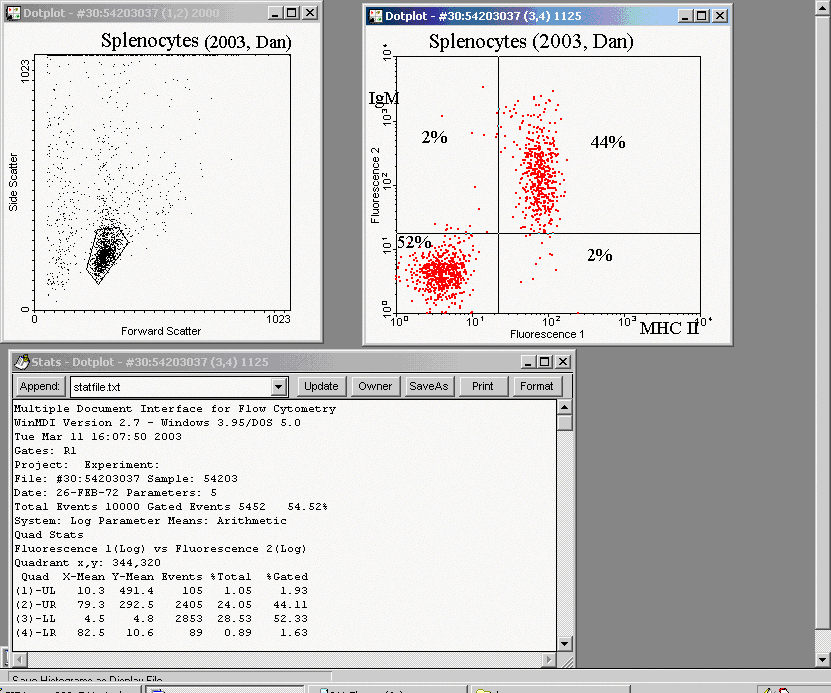The image size is (831, 693).
Task: Click the Owner button
Action: pyautogui.click(x=375, y=386)
